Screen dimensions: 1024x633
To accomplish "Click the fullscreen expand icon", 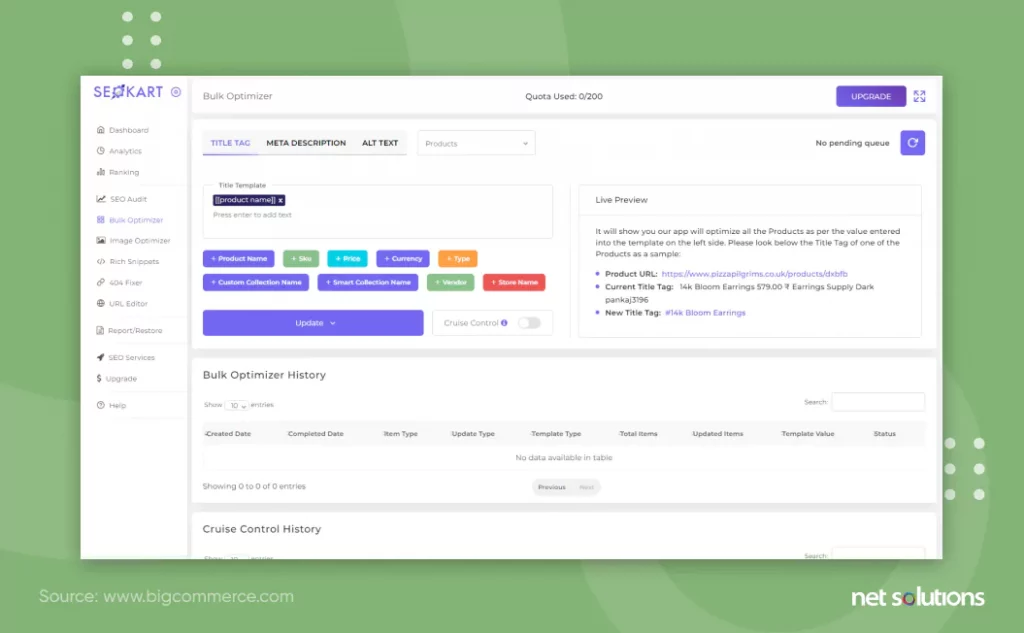I will click(919, 97).
